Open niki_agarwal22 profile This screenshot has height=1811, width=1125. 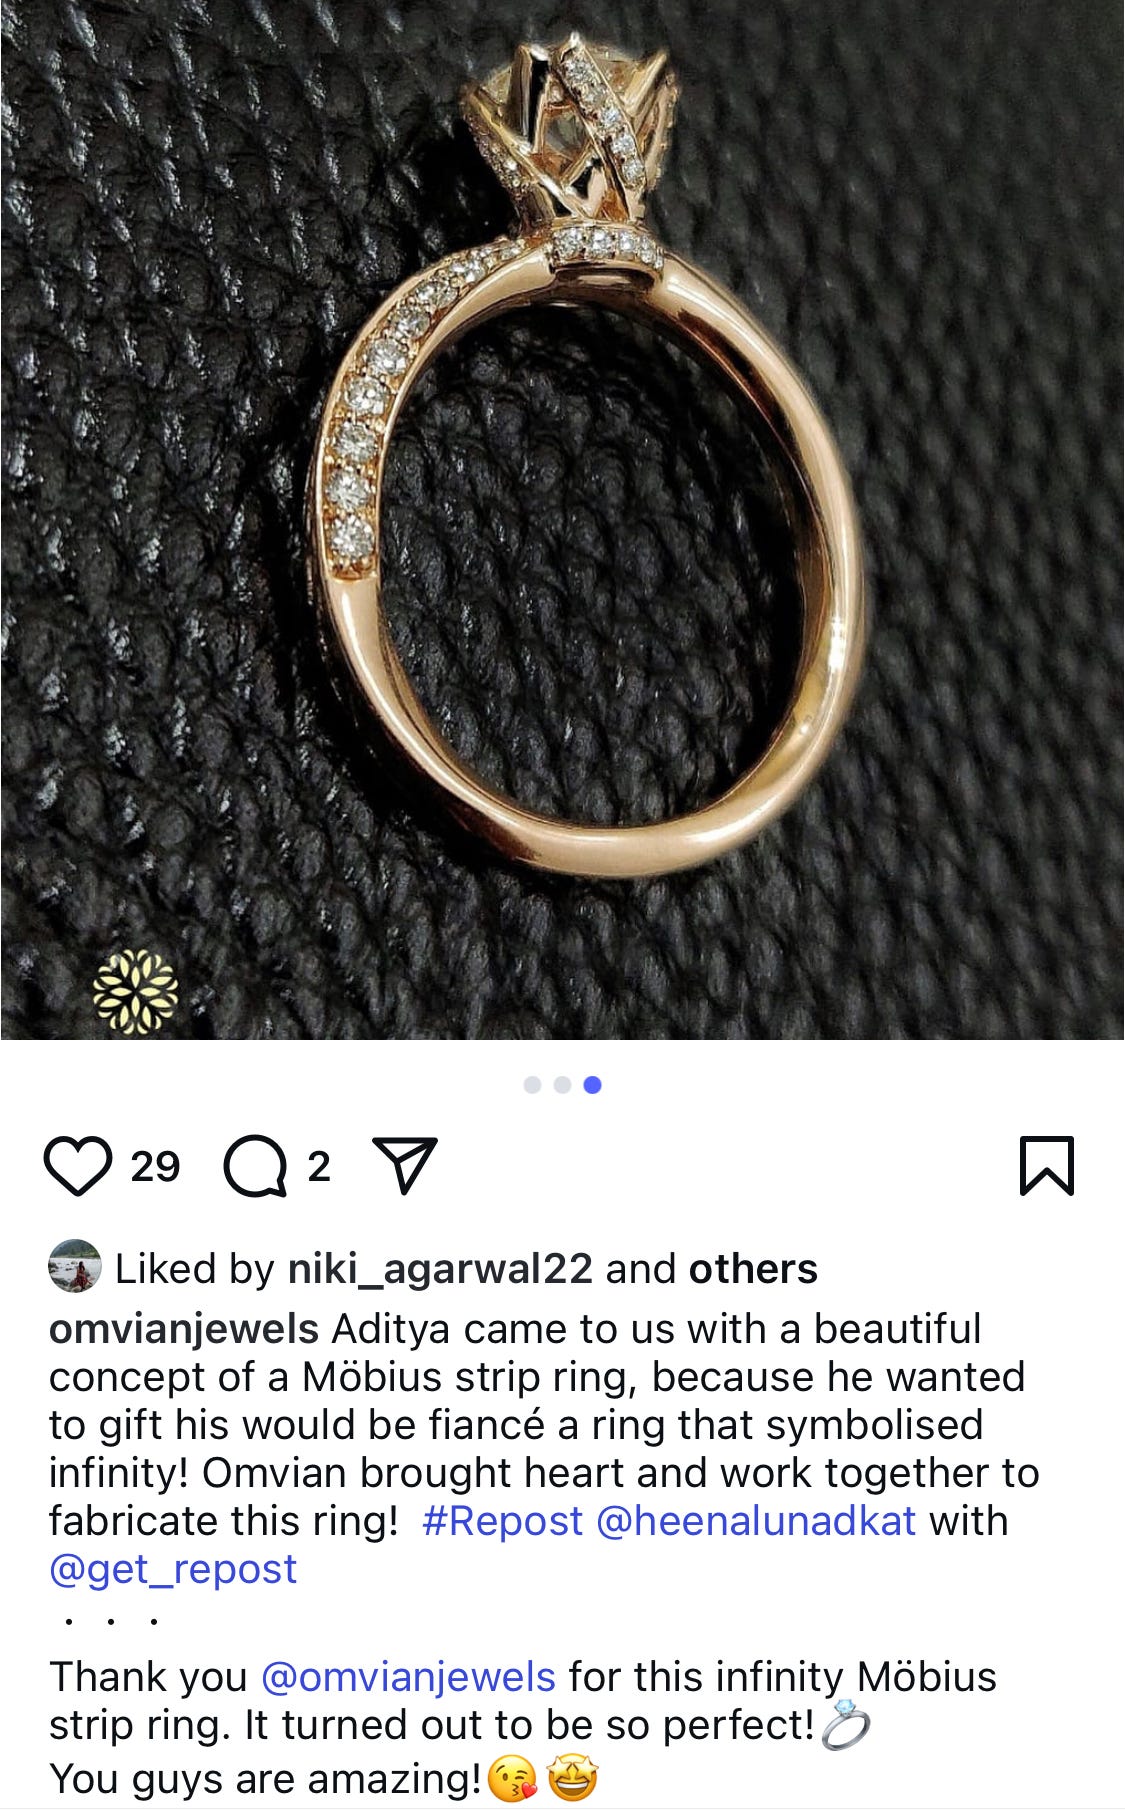click(440, 1269)
